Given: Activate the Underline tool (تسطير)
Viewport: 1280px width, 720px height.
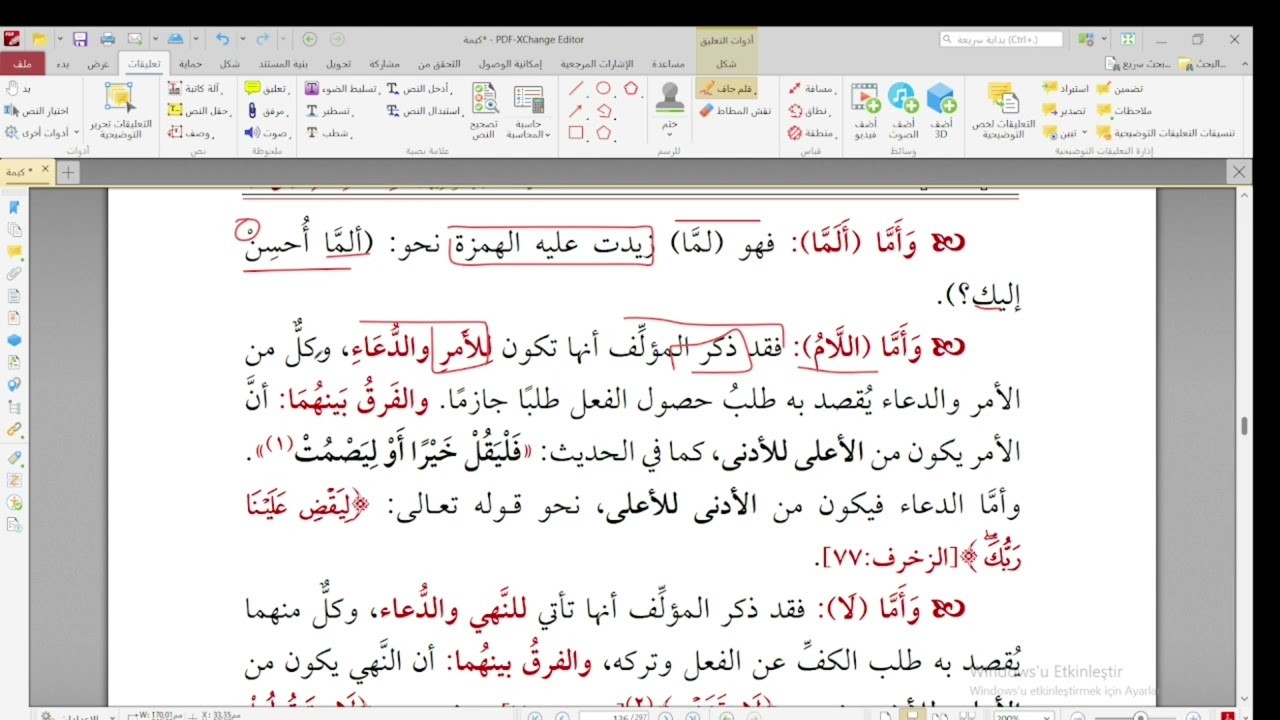Looking at the screenshot, I should (329, 110).
